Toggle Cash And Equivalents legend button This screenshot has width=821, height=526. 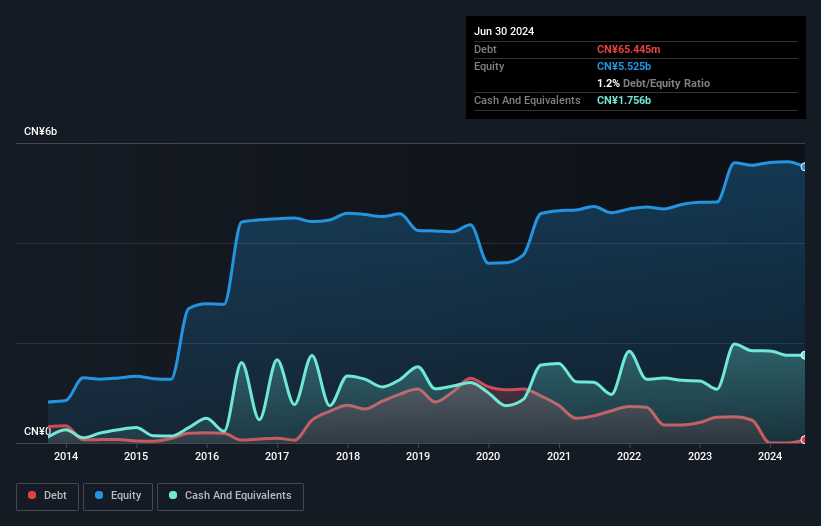click(x=230, y=496)
